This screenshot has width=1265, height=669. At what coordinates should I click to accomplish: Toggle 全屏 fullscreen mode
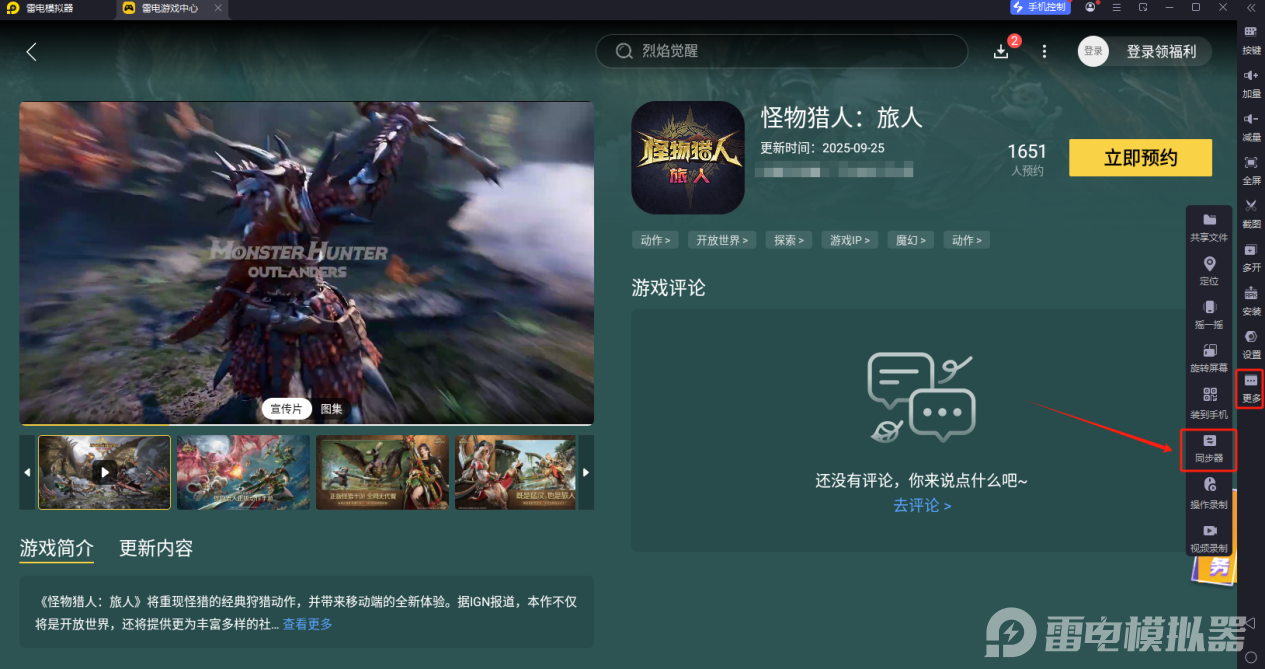point(1251,170)
